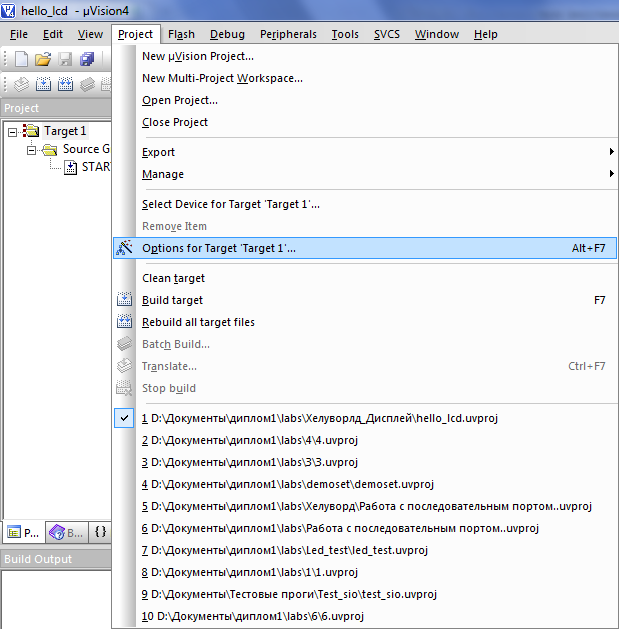Click the Project panel title header

click(x=56, y=108)
